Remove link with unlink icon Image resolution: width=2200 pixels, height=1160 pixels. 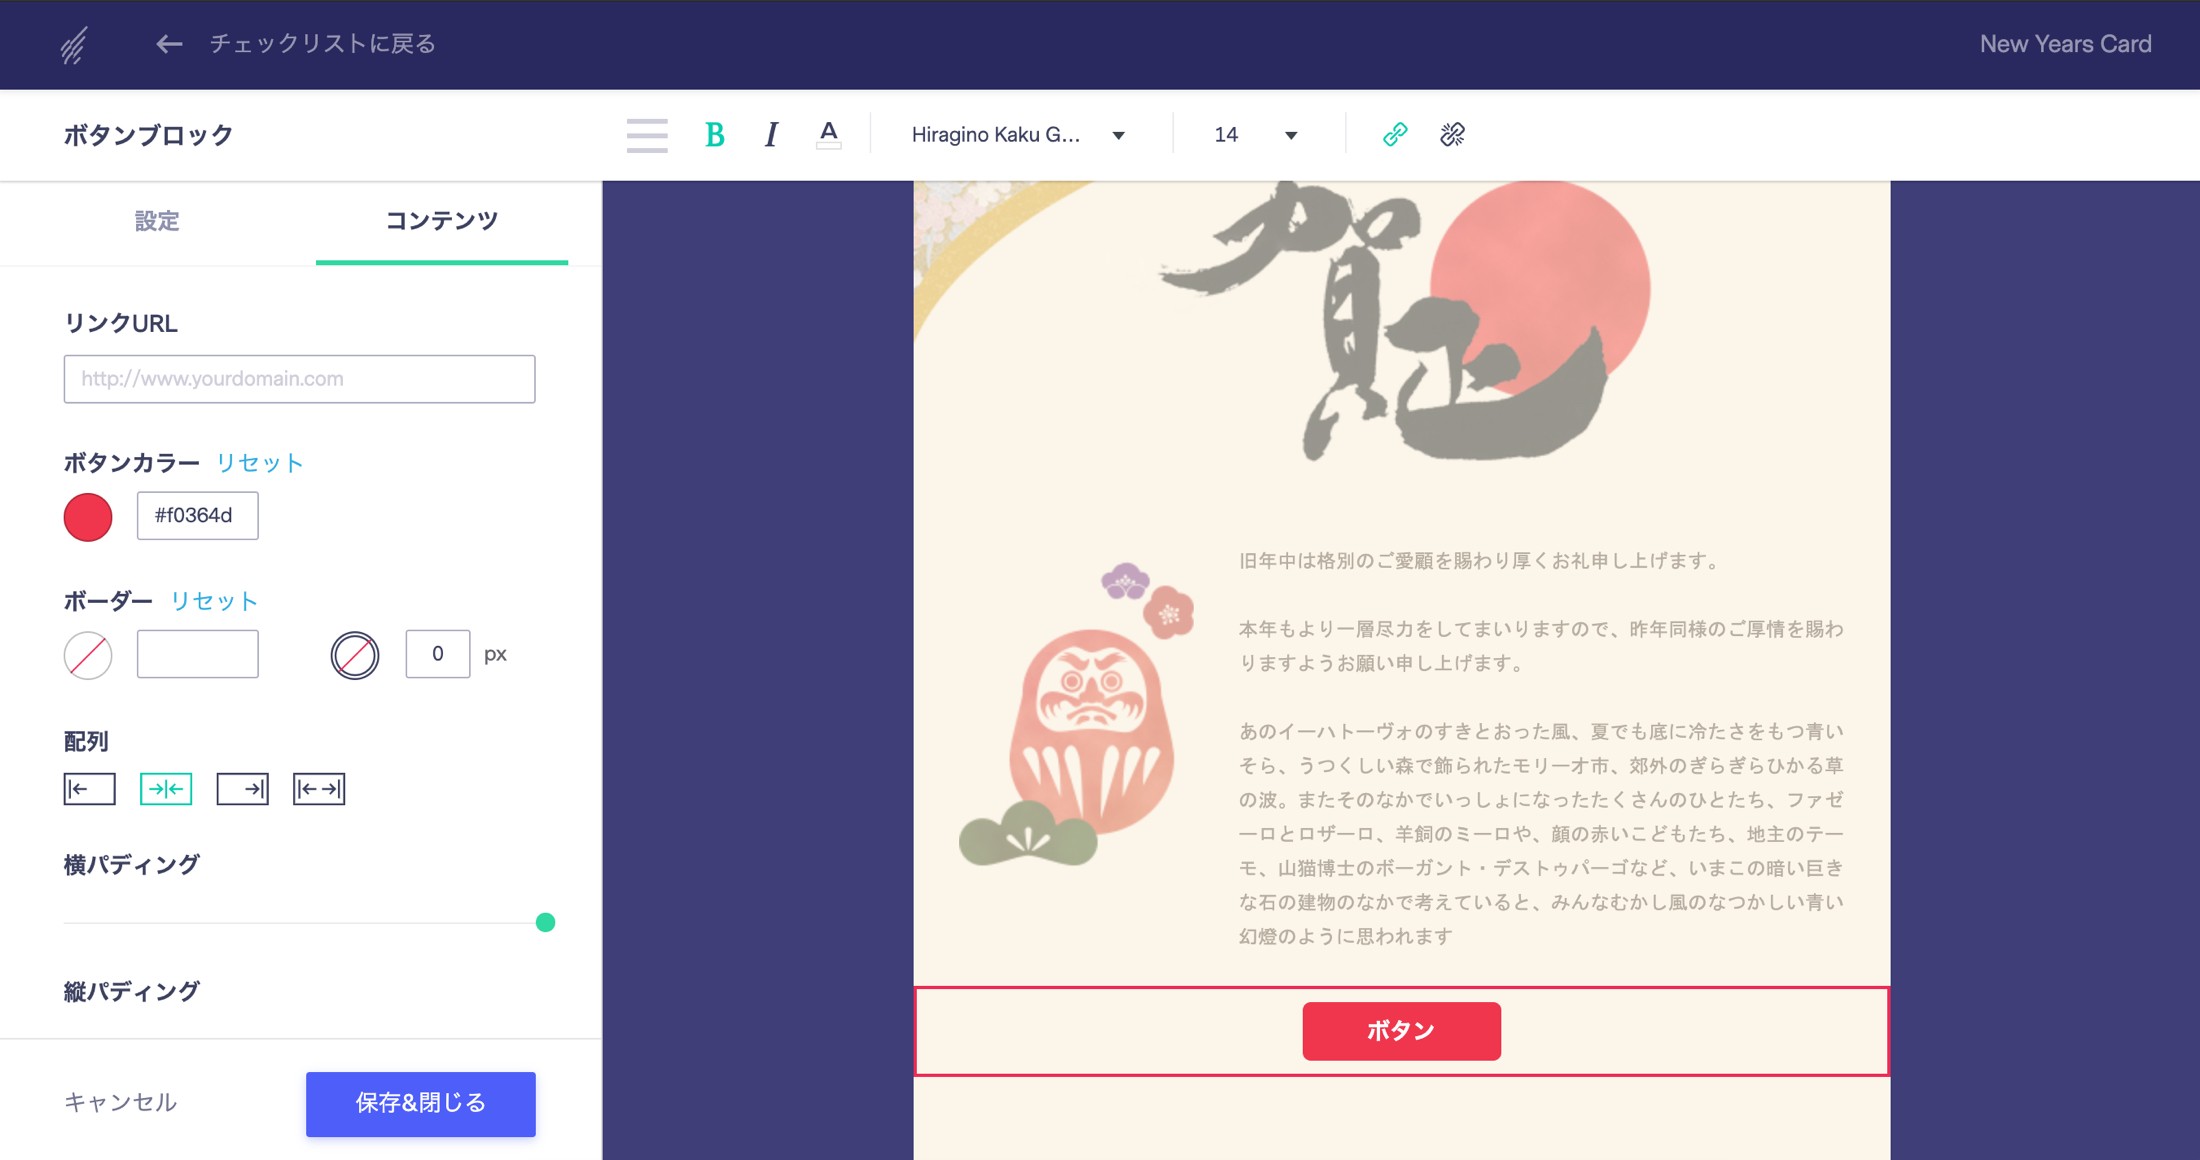(1452, 134)
